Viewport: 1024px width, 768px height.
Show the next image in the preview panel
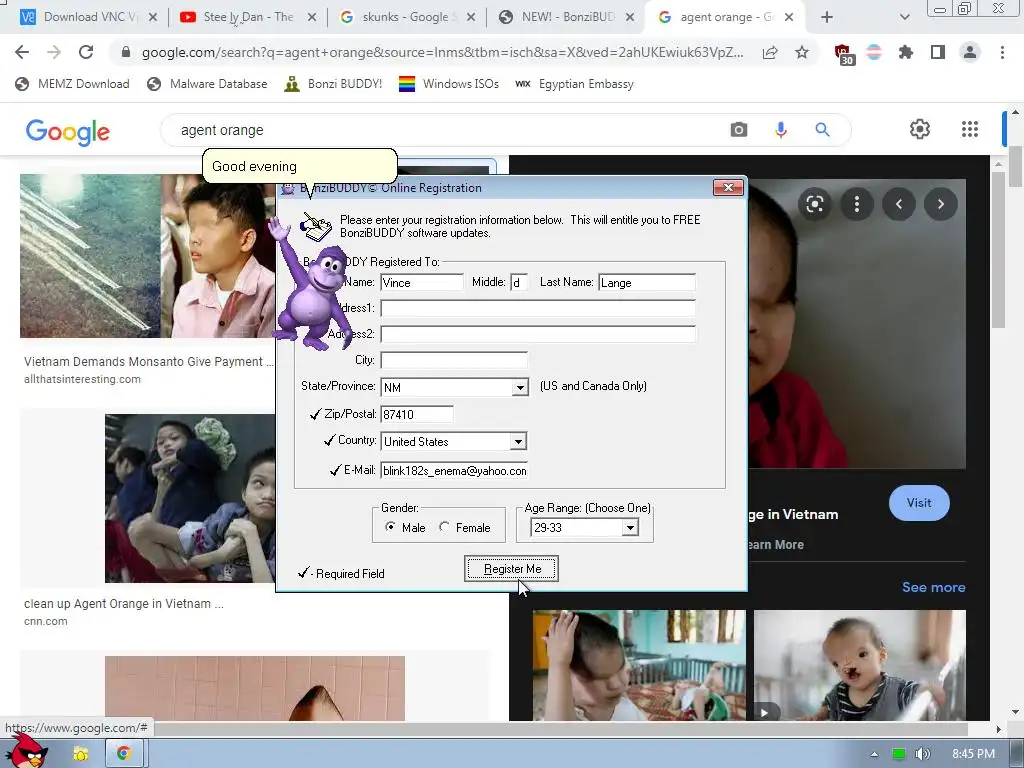(x=940, y=204)
